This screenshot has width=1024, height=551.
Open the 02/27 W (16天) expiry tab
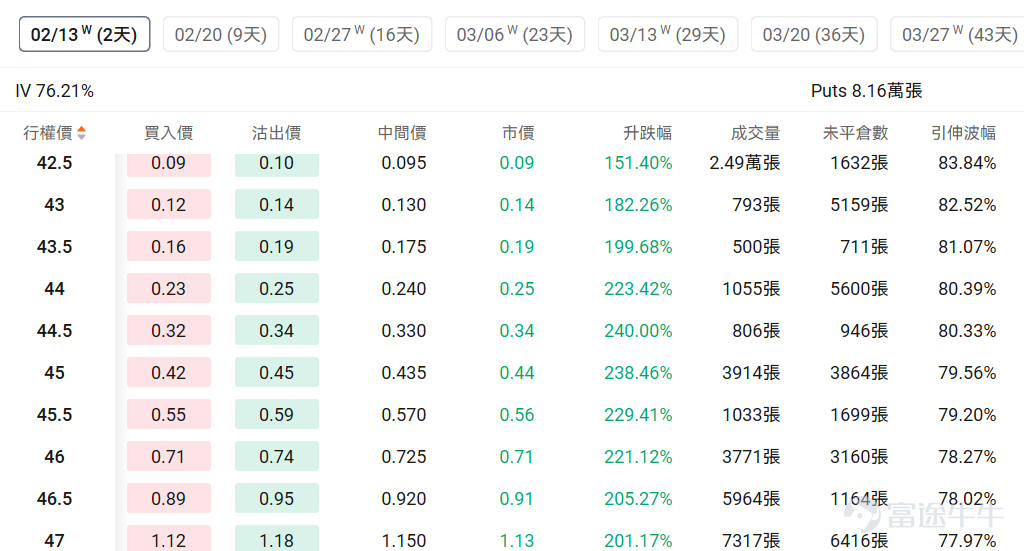[x=362, y=35]
